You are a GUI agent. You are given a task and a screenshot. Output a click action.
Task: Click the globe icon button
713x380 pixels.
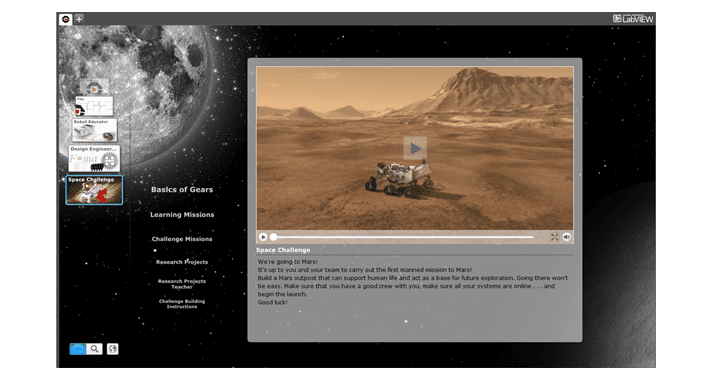(112, 349)
